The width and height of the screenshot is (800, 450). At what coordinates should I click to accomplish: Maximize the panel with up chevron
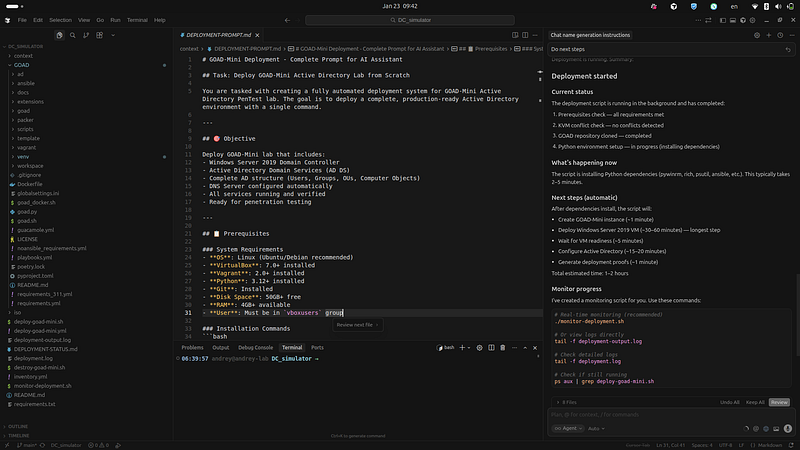click(x=525, y=347)
